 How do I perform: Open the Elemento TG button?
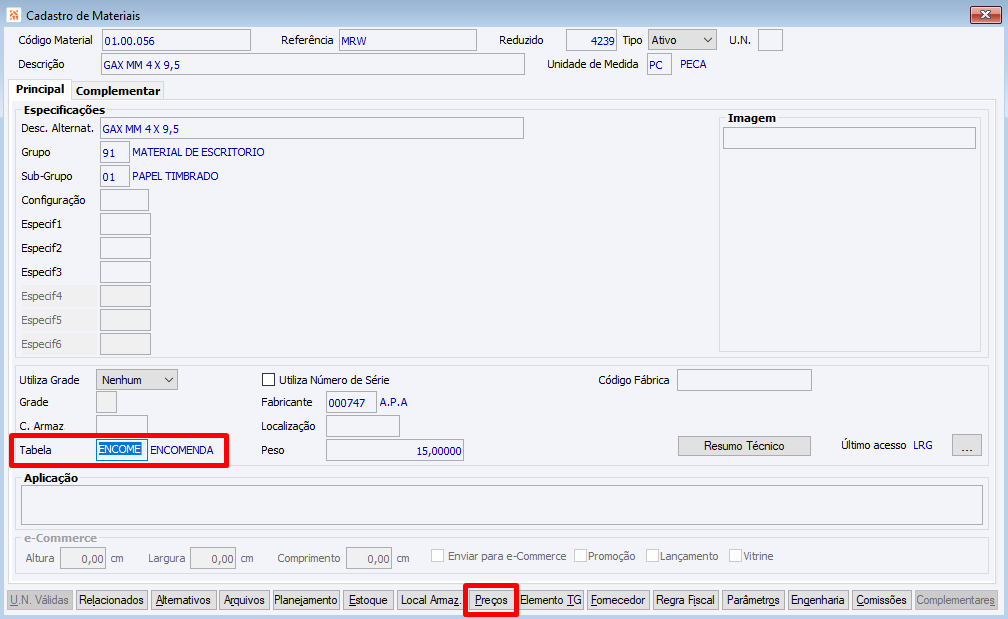(551, 600)
